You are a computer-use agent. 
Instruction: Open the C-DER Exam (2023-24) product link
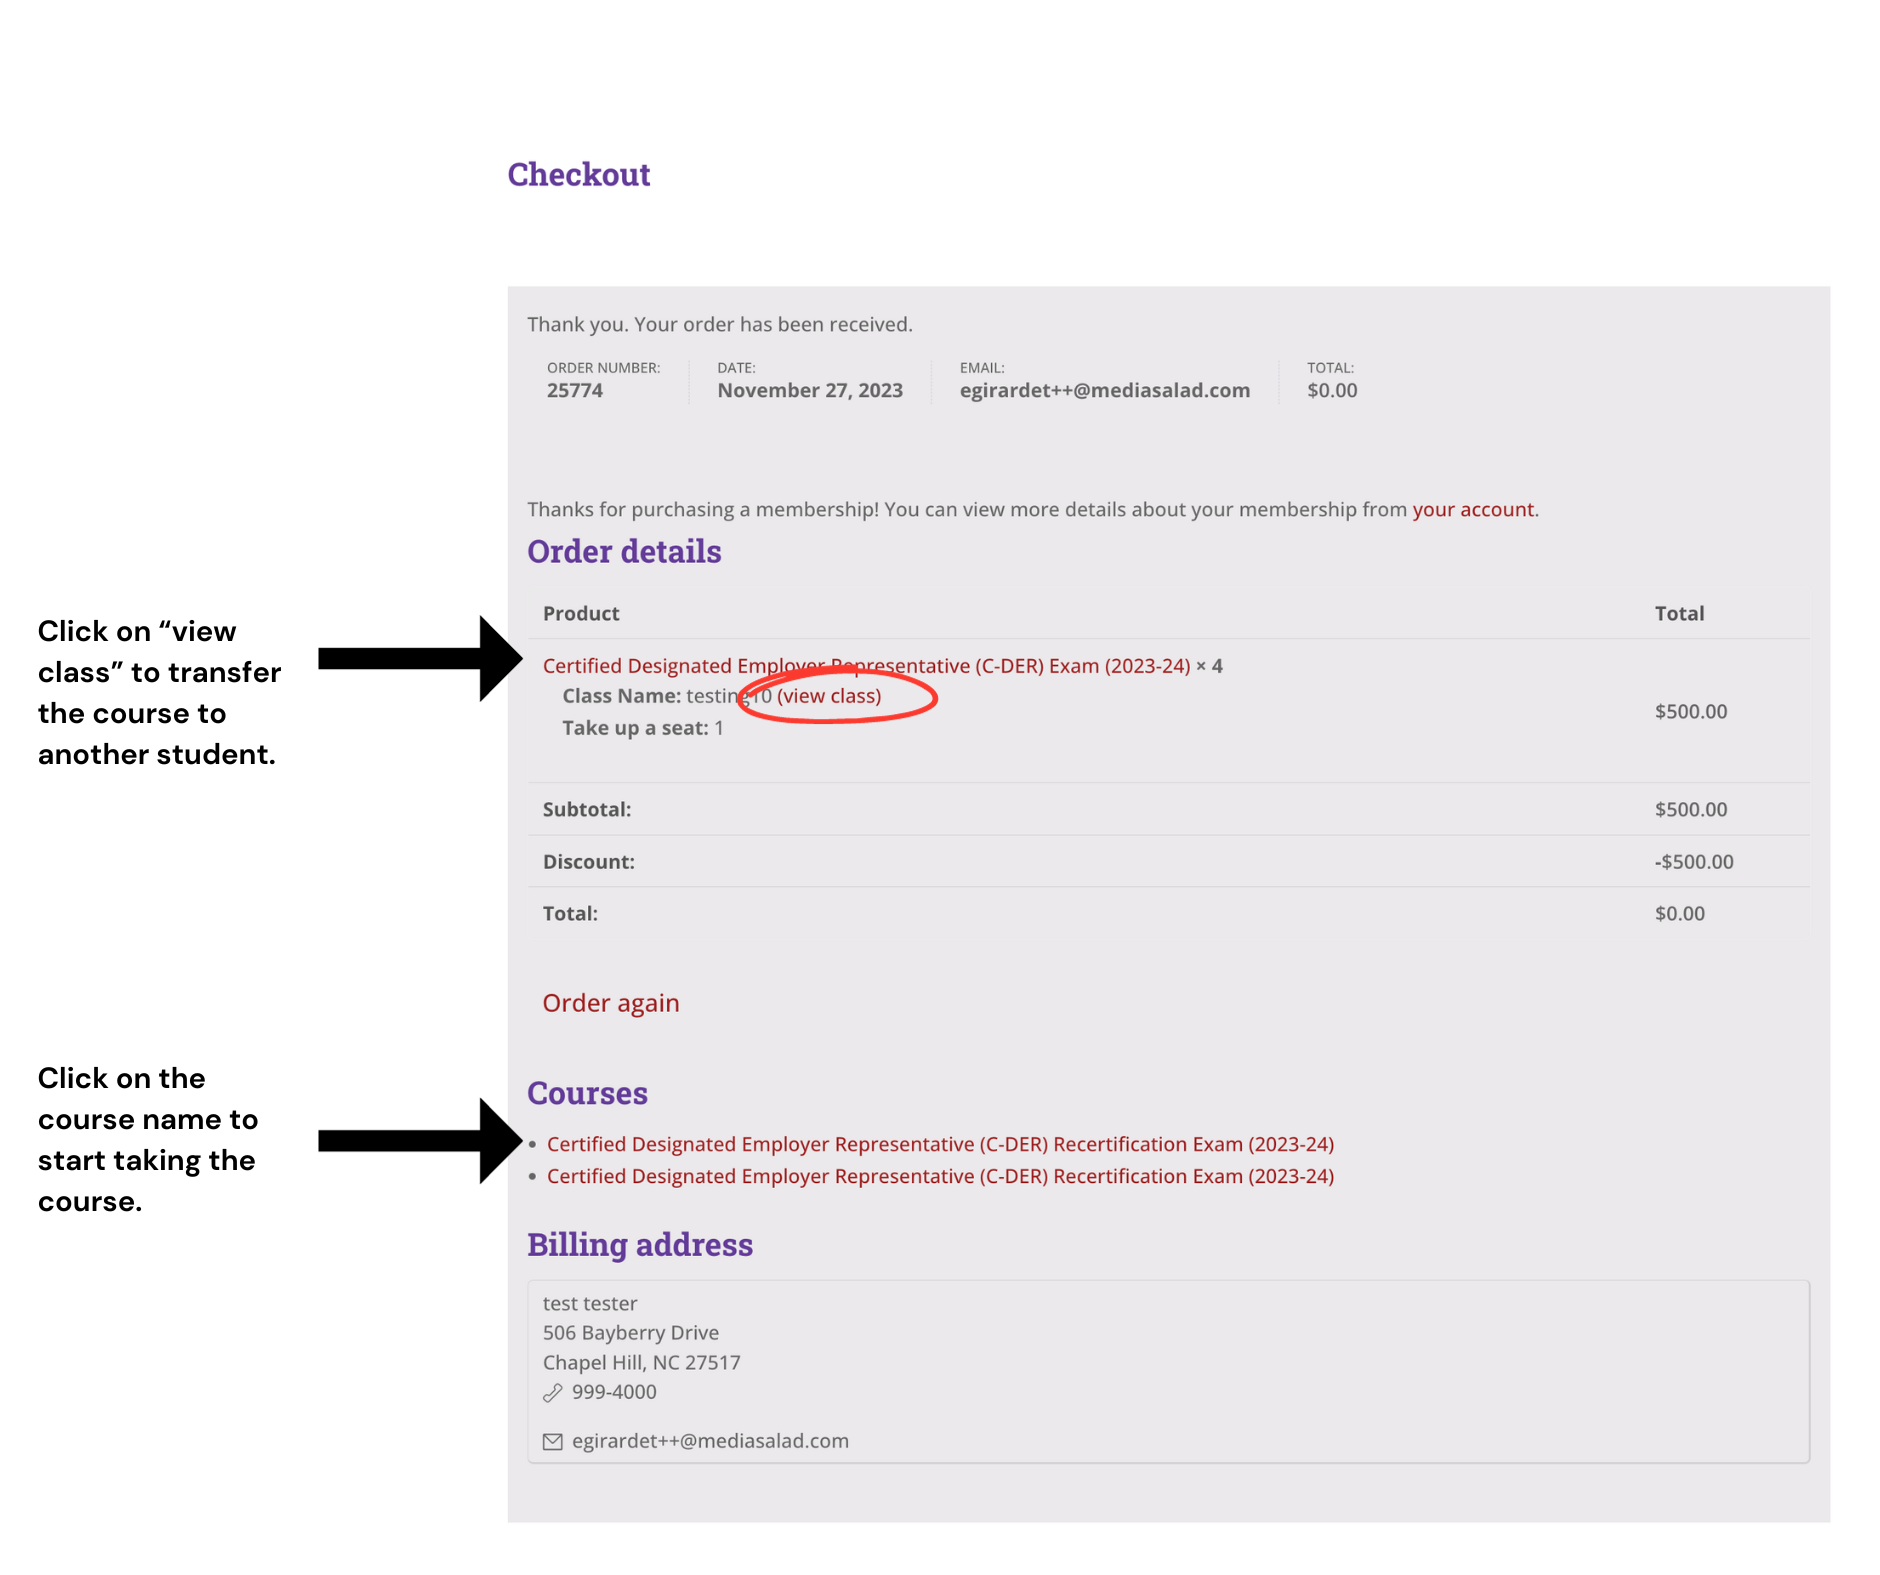(866, 666)
